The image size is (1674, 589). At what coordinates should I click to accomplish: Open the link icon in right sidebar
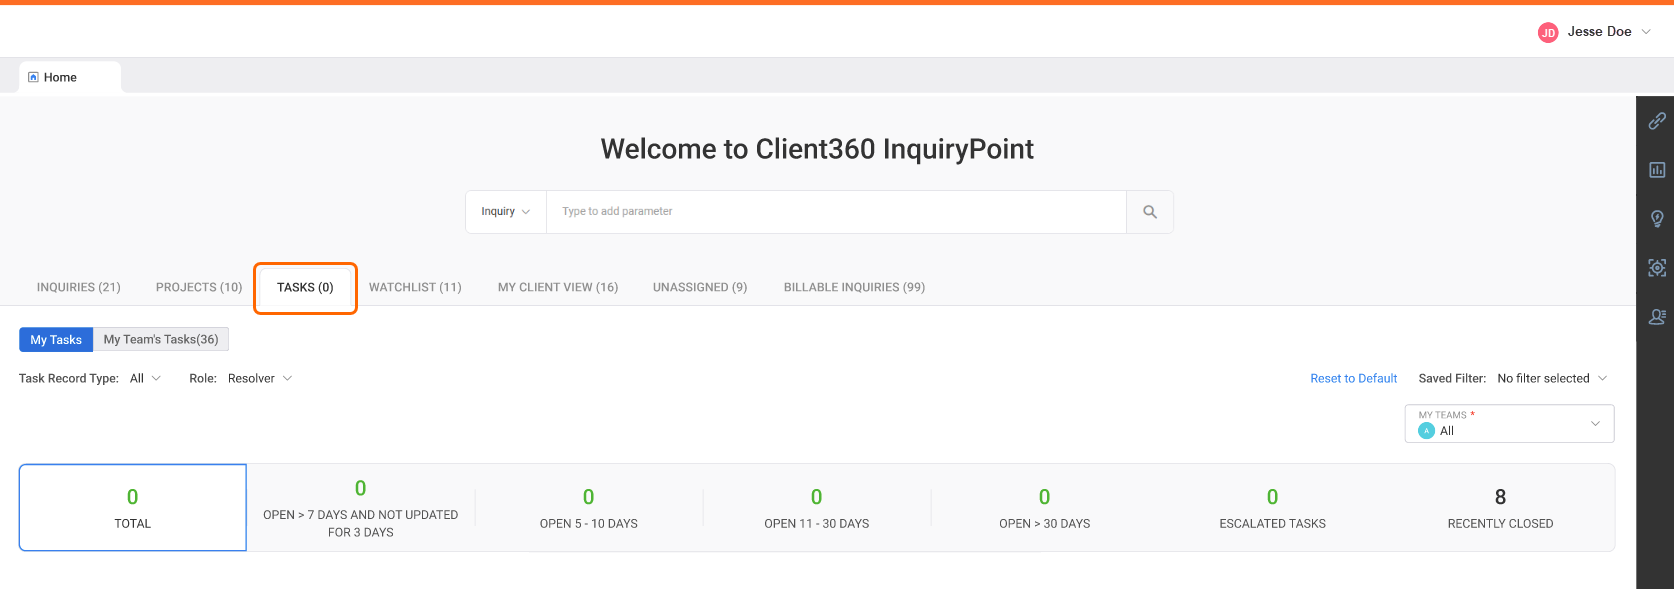click(x=1657, y=121)
